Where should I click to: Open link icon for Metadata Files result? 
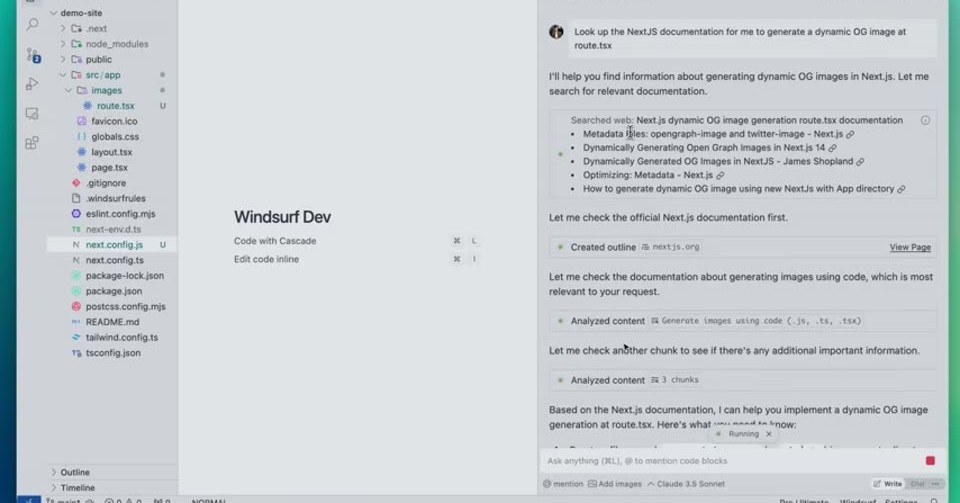click(850, 134)
